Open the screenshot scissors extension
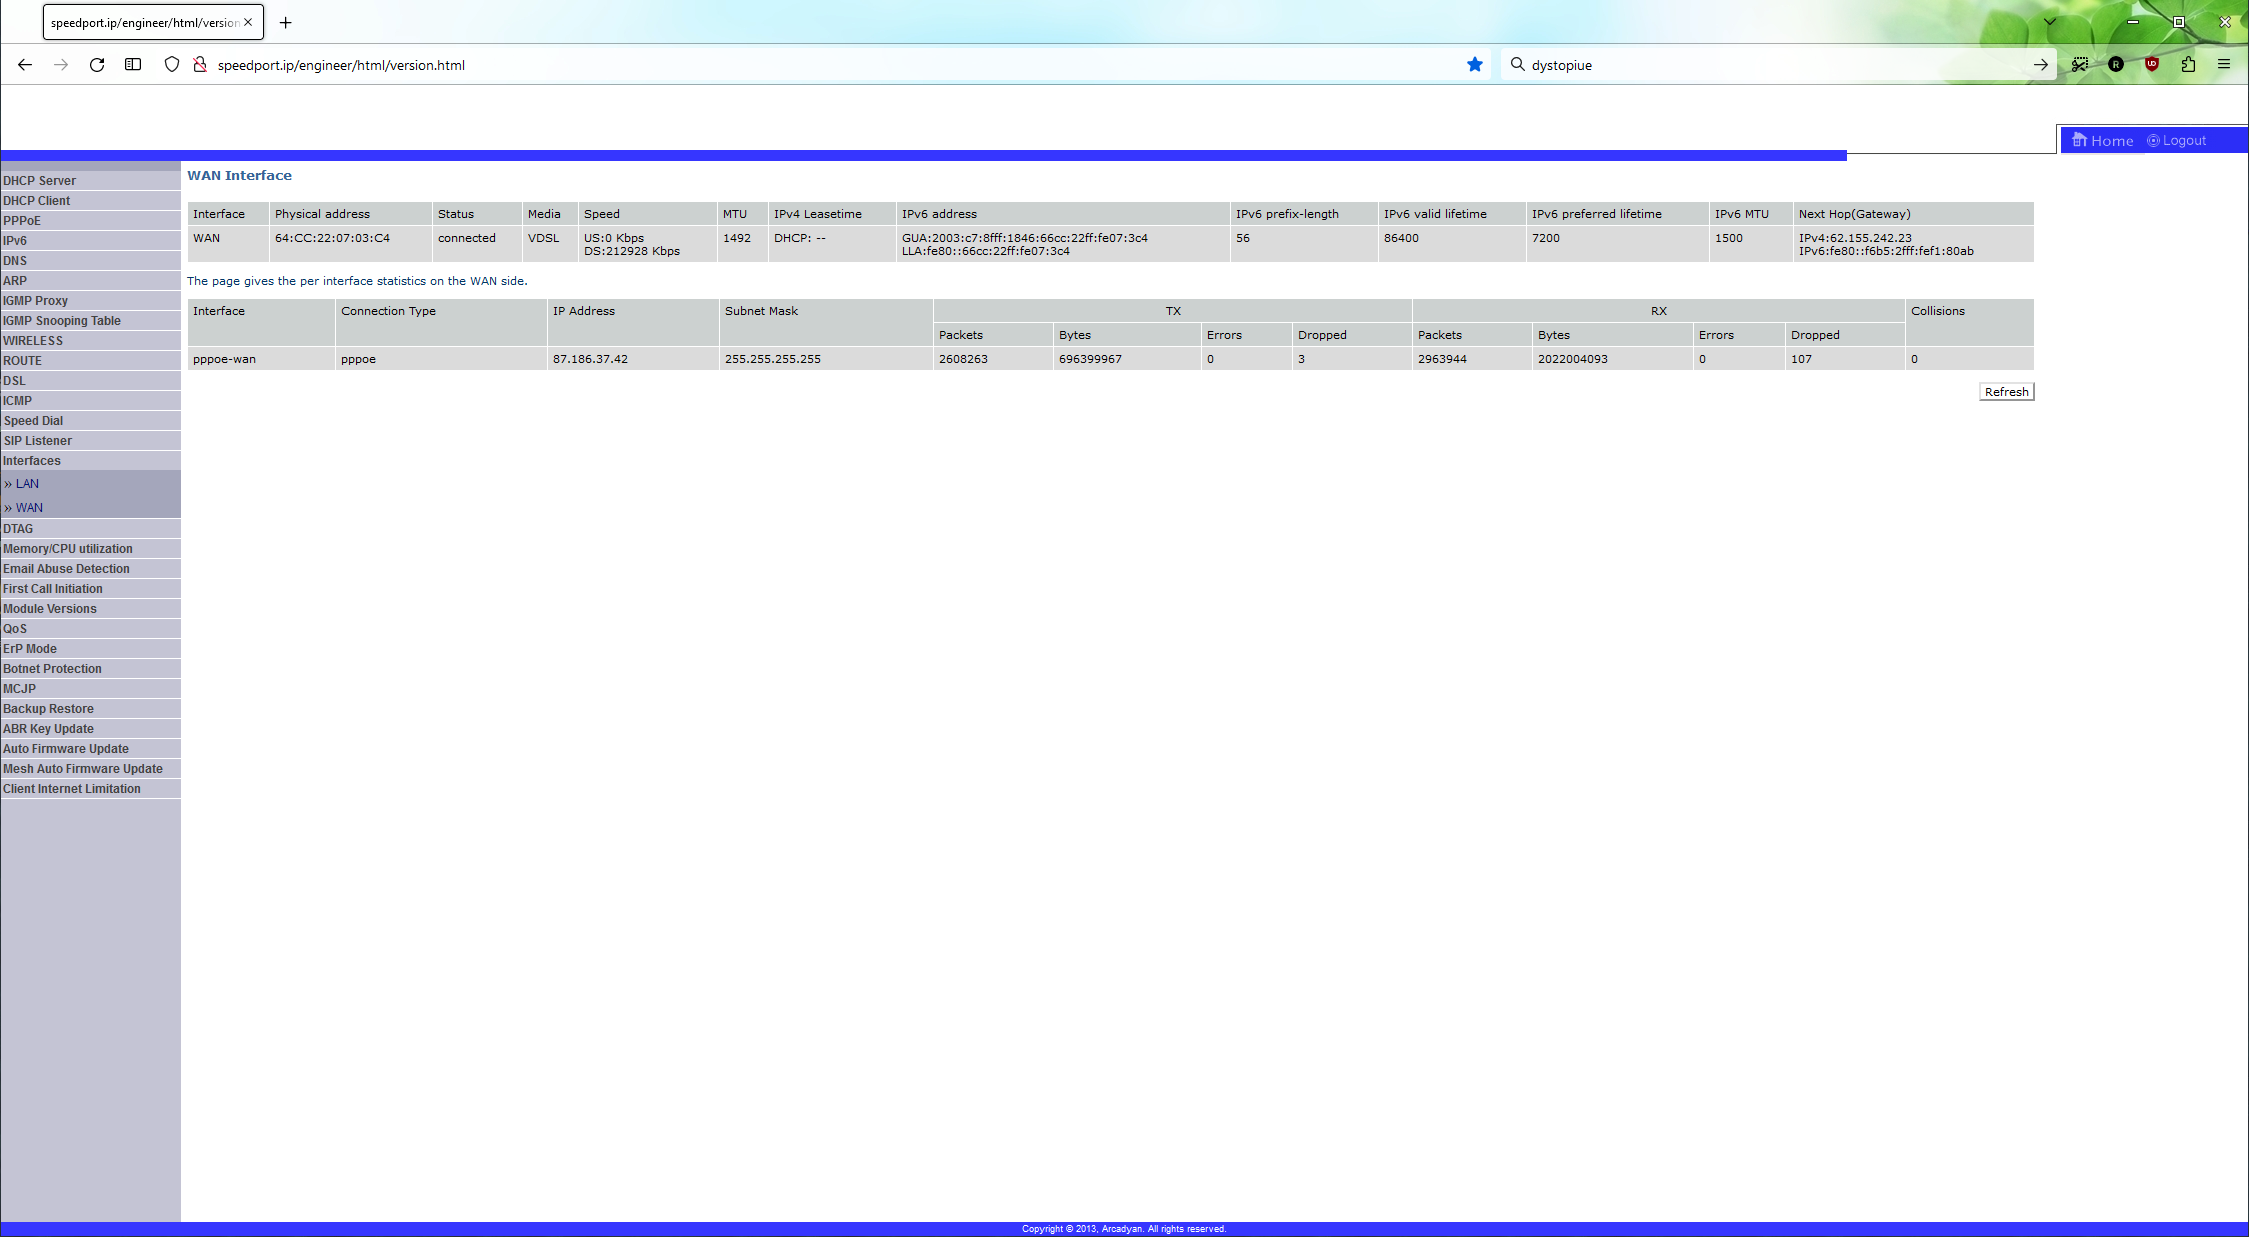Viewport: 2249px width, 1237px height. click(2080, 65)
